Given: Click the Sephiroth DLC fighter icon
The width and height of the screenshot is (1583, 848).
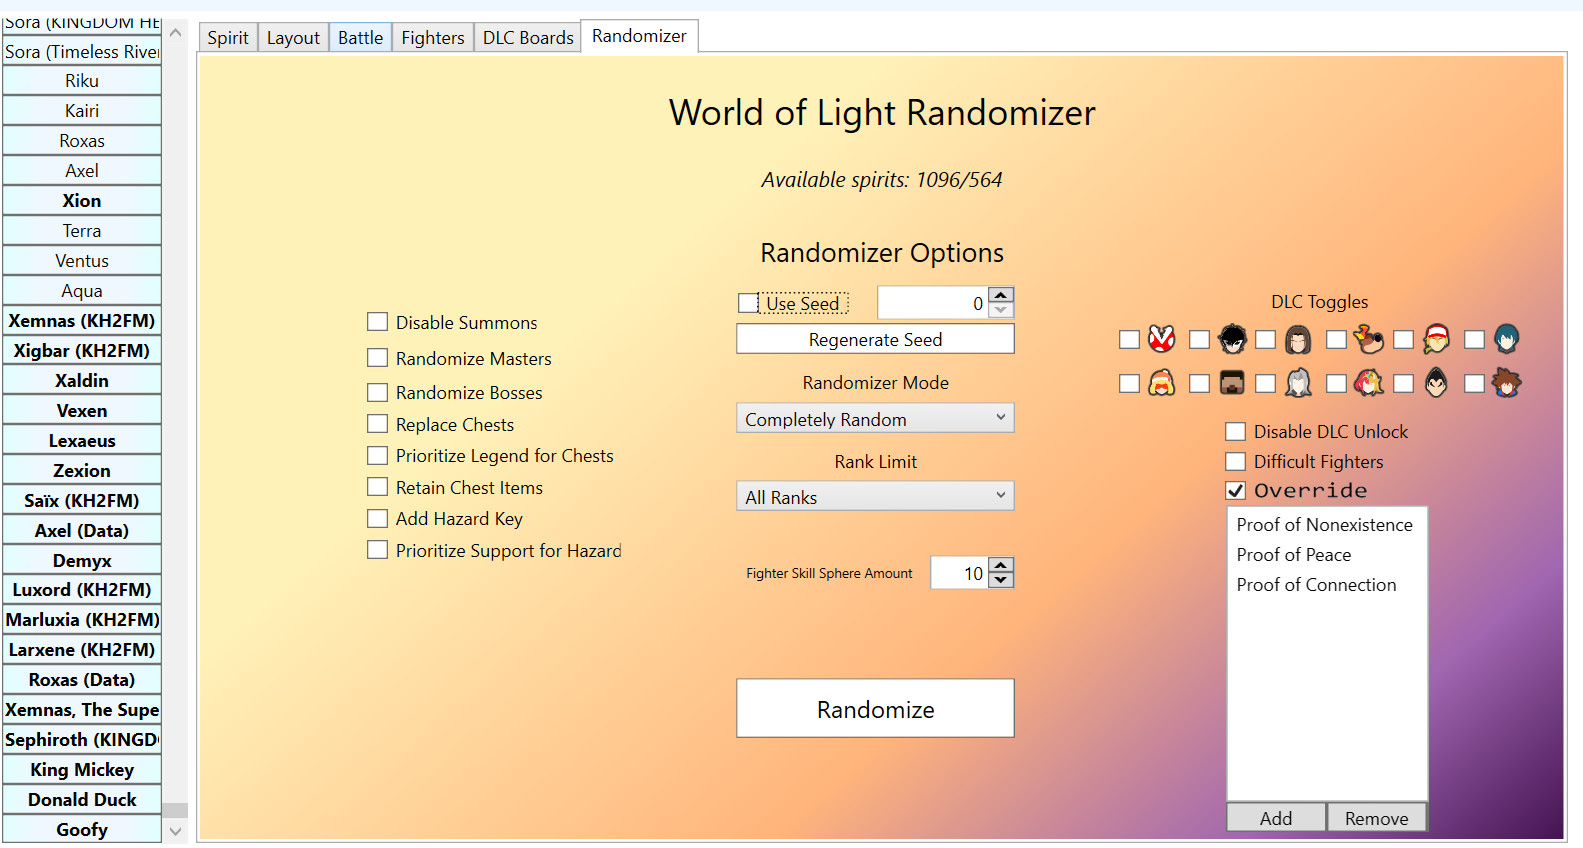Looking at the screenshot, I should tap(1298, 383).
